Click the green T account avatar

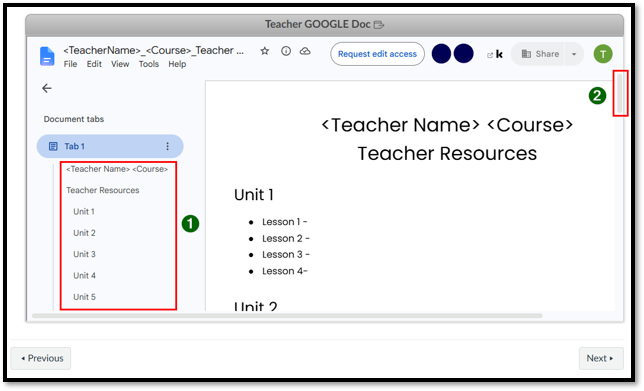pyautogui.click(x=603, y=54)
